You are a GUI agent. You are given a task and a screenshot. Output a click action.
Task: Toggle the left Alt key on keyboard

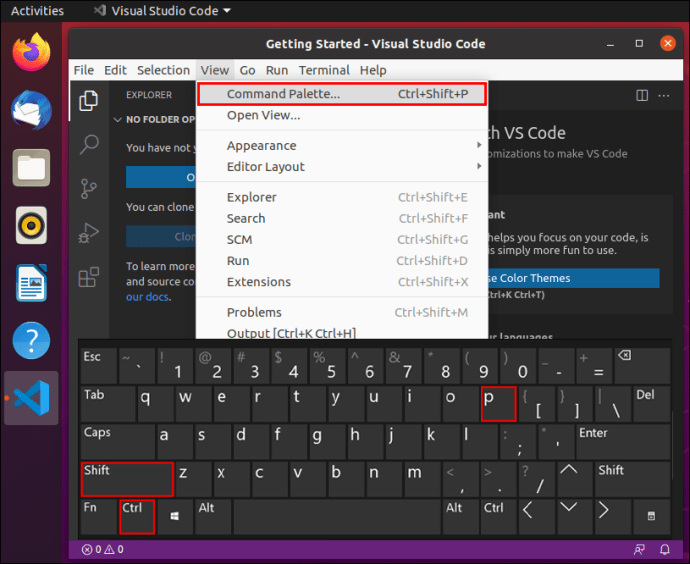pyautogui.click(x=213, y=516)
